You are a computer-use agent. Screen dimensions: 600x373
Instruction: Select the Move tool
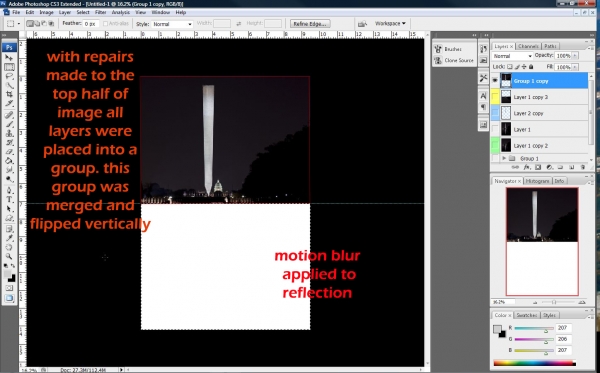(9, 58)
